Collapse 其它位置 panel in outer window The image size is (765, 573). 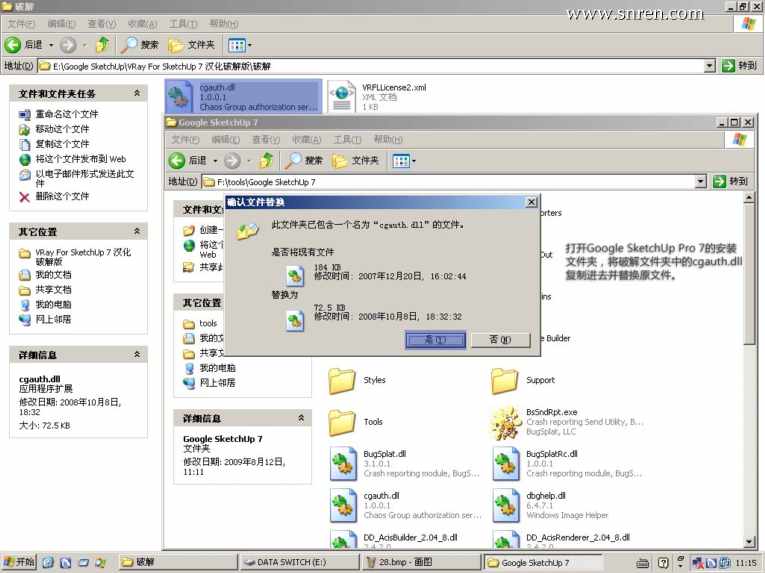137,231
